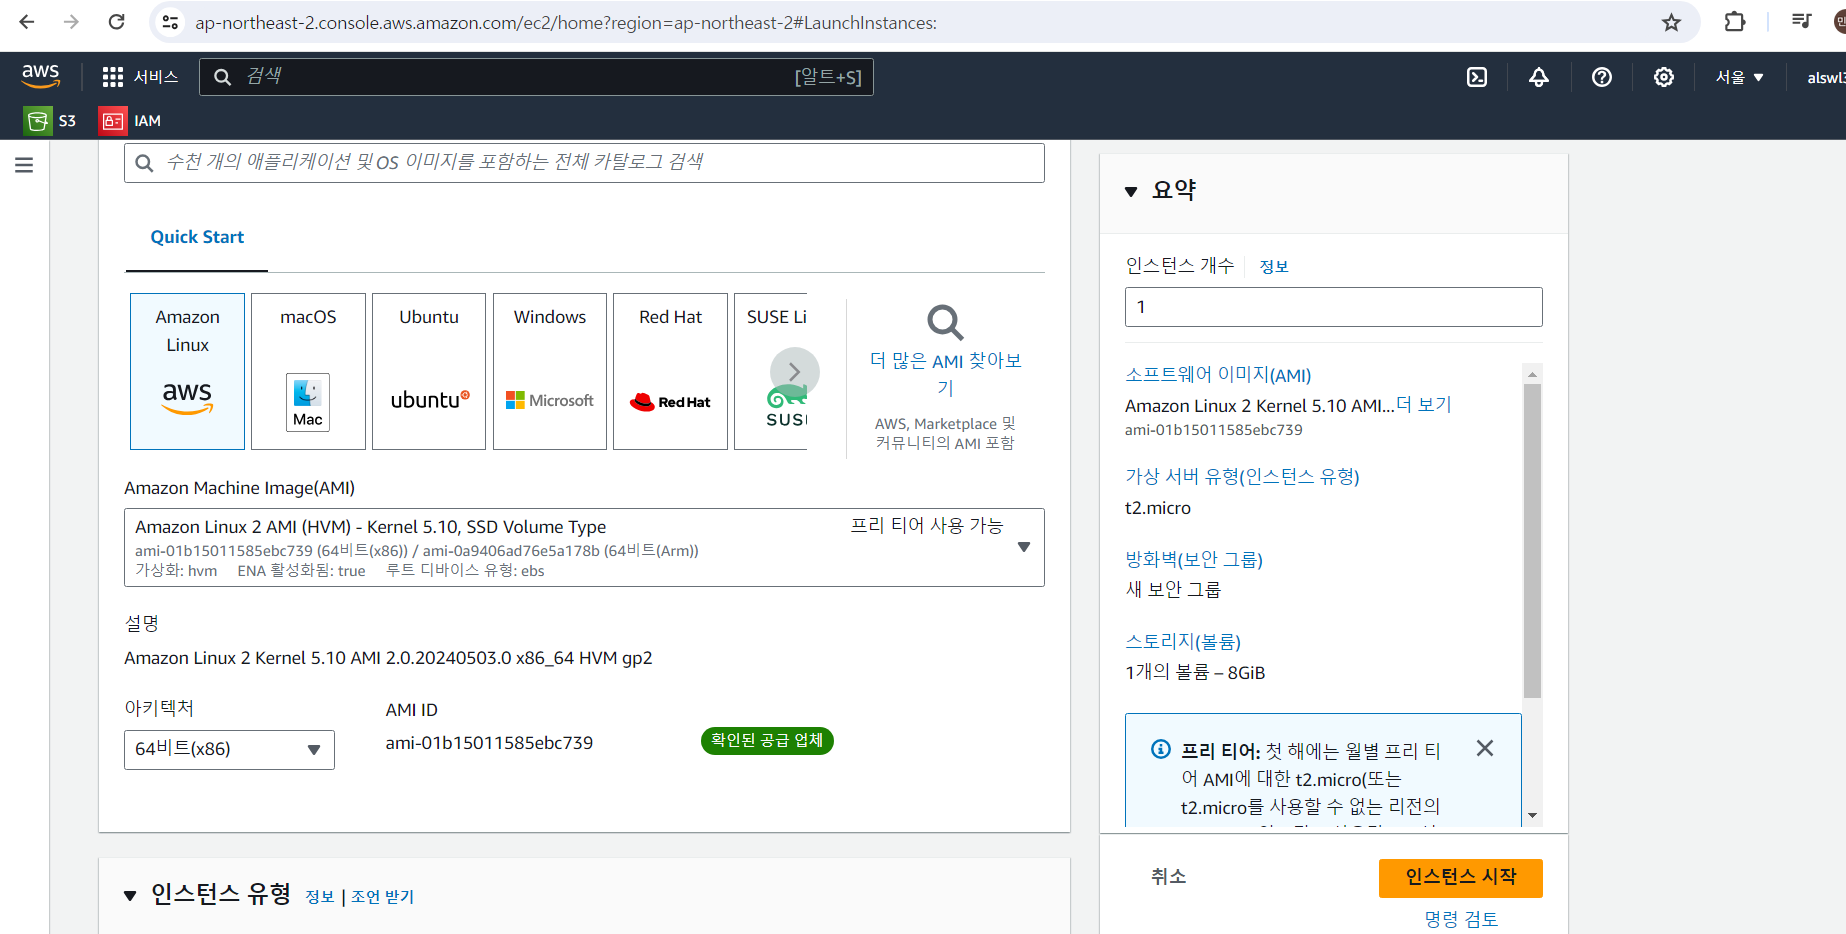The width and height of the screenshot is (1846, 934).
Task: Go to AWS console home via logo
Action: 41,76
